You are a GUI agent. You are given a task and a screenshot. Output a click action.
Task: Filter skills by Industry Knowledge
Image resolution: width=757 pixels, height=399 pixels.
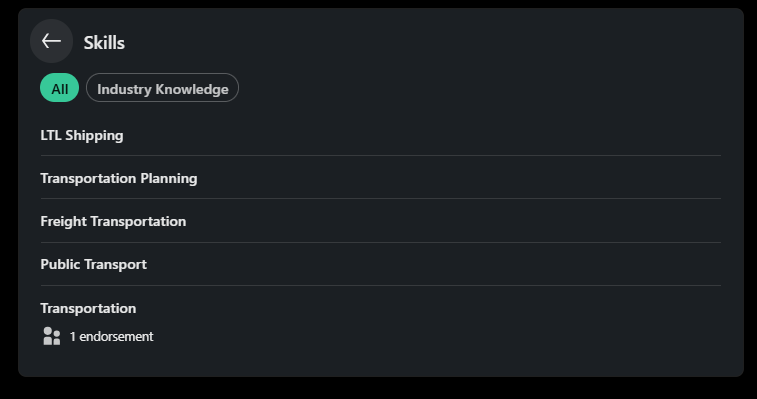[x=162, y=88]
